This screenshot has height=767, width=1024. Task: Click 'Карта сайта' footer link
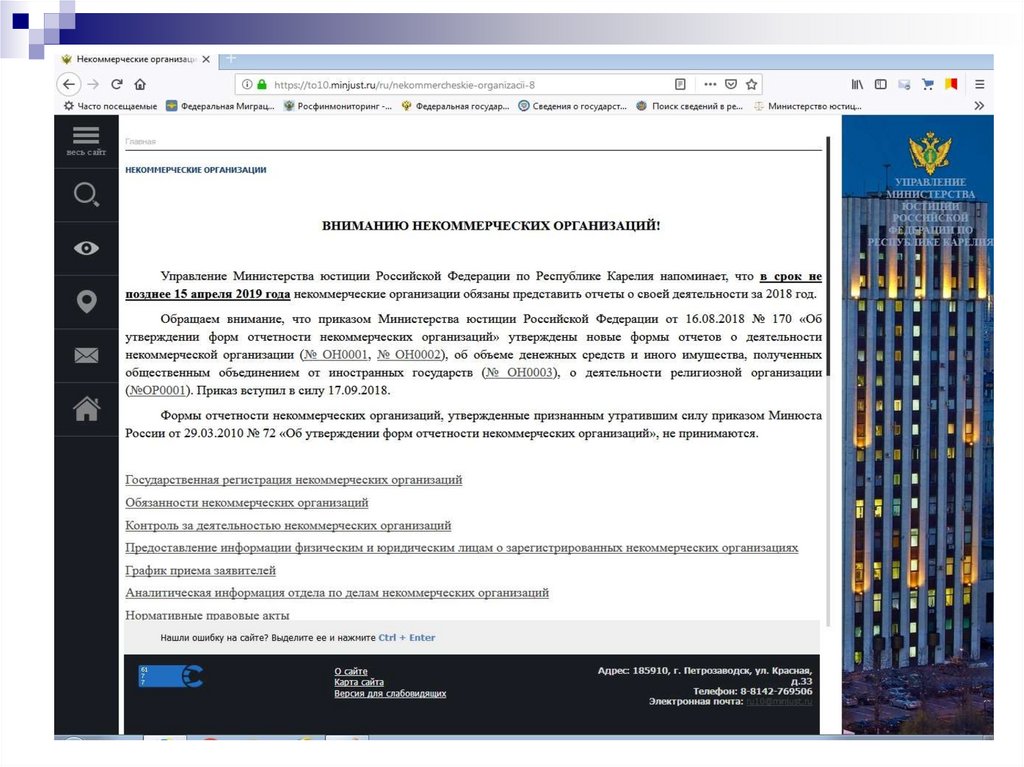point(359,682)
